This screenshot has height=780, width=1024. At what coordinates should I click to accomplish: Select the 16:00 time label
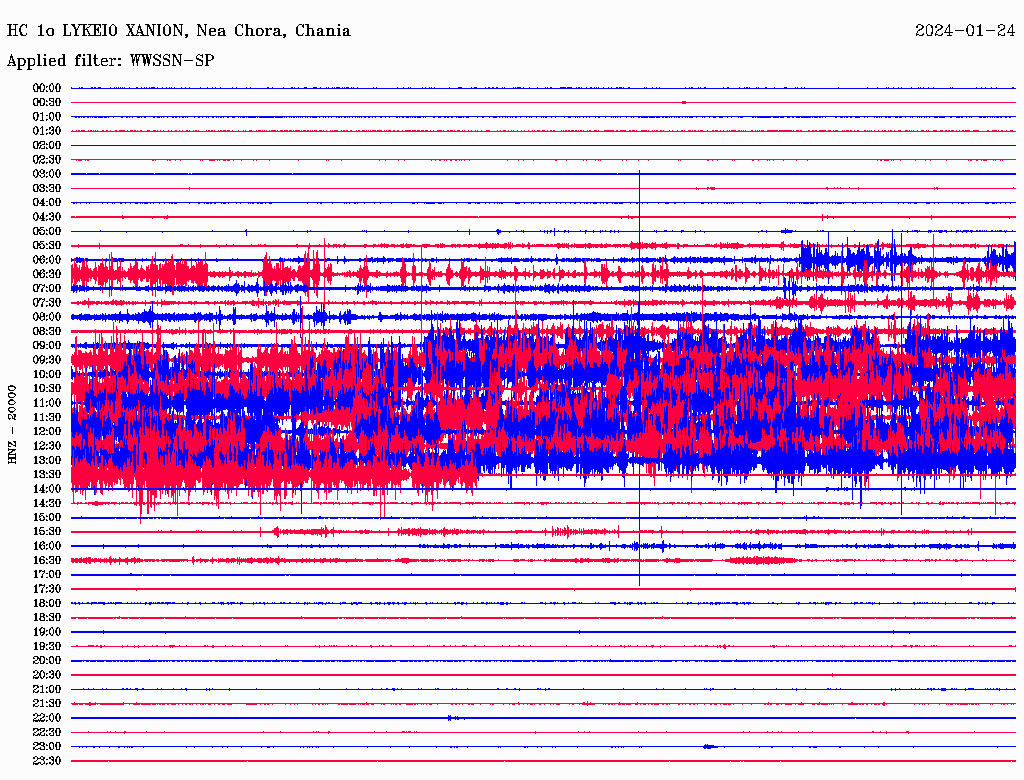click(47, 546)
